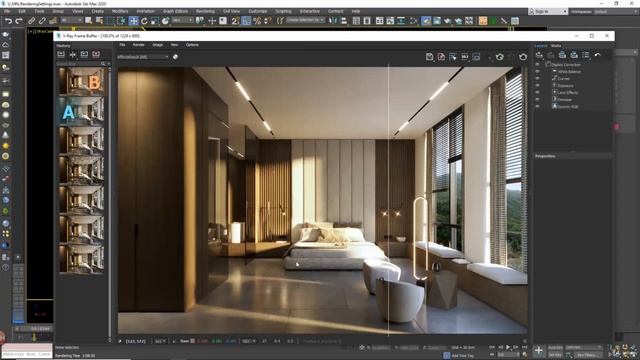Screen dimensions: 640x360
Task: Click Save image icon in frame buffer
Action: tap(429, 57)
